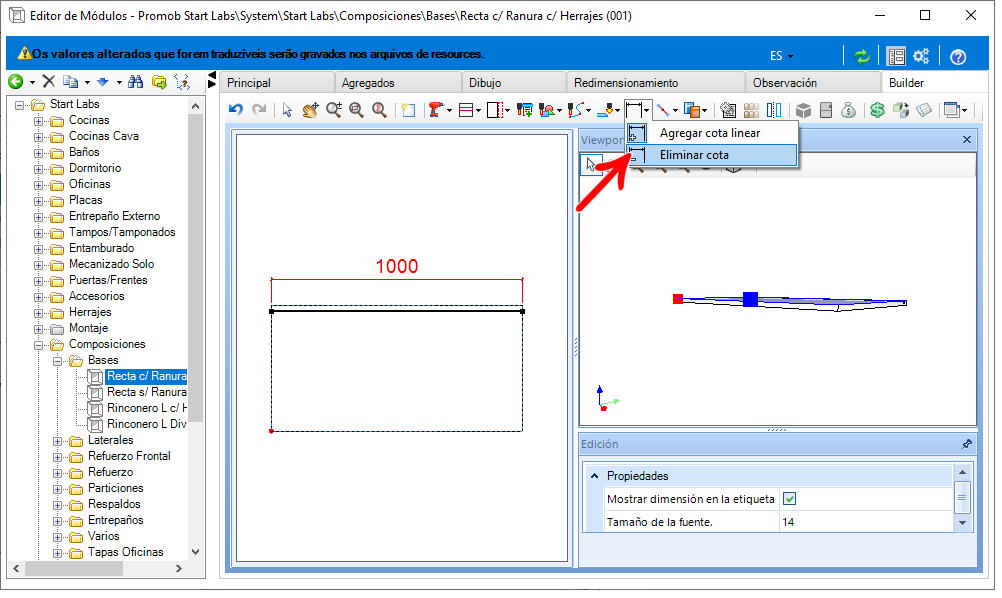The width and height of the screenshot is (1002, 598).
Task: Click the undo arrow in Builder toolbar
Action: (x=235, y=110)
